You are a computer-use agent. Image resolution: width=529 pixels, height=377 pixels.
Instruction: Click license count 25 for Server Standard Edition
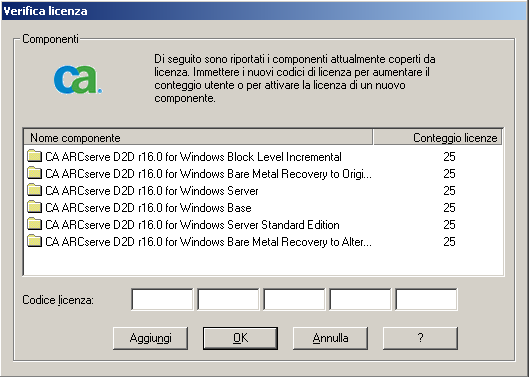click(x=449, y=224)
